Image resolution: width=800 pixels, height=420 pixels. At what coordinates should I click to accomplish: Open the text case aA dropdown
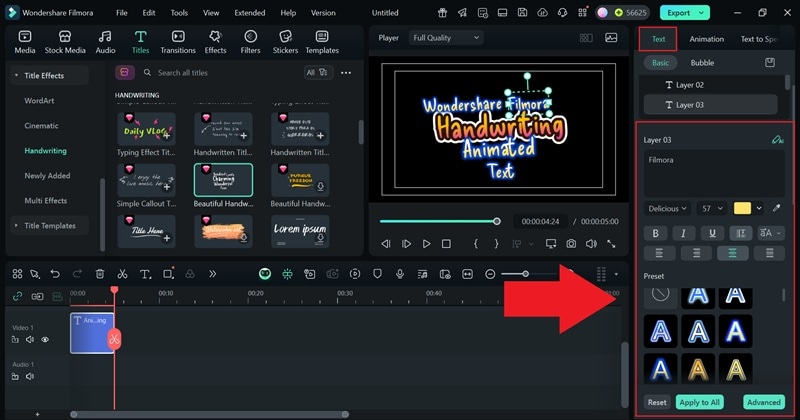[770, 233]
